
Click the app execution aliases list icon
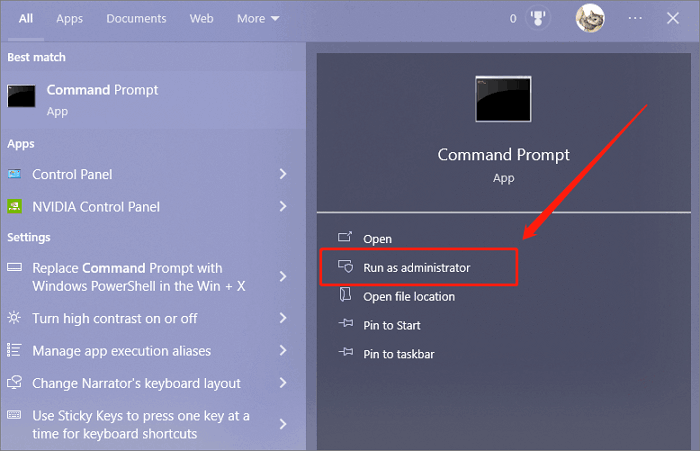(14, 350)
